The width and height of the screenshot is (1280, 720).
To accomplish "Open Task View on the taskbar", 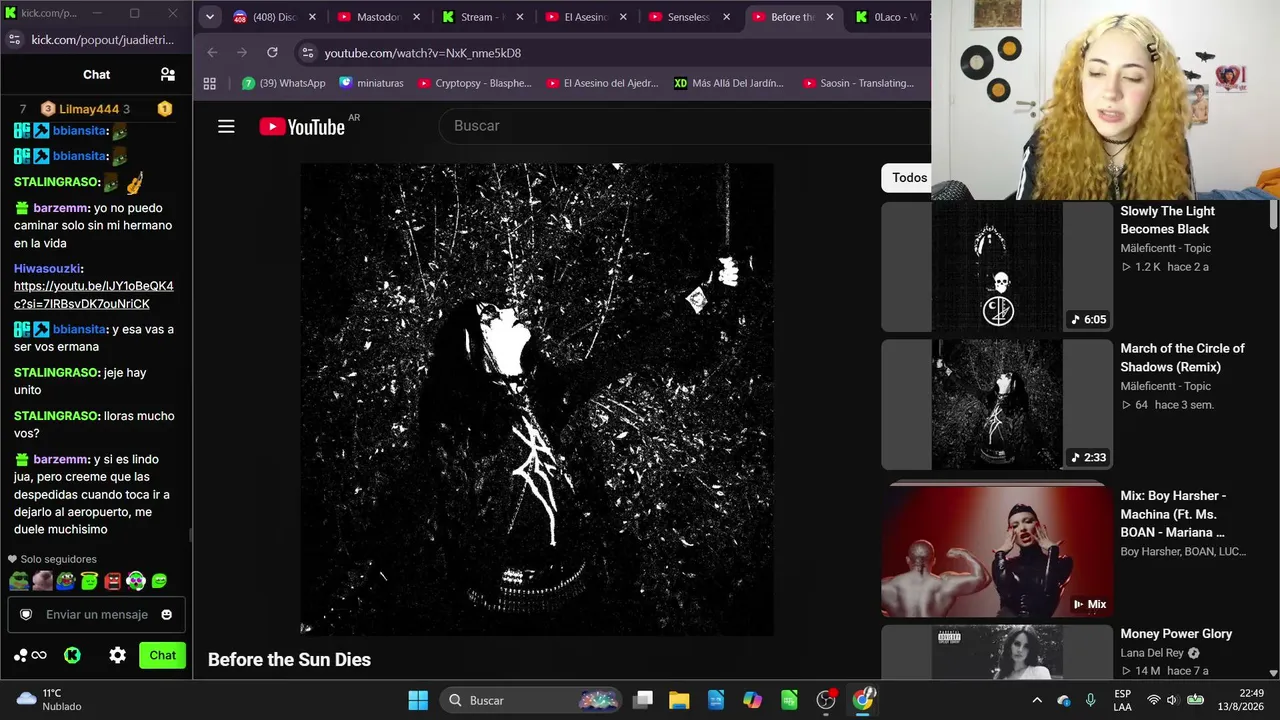I will [x=643, y=700].
